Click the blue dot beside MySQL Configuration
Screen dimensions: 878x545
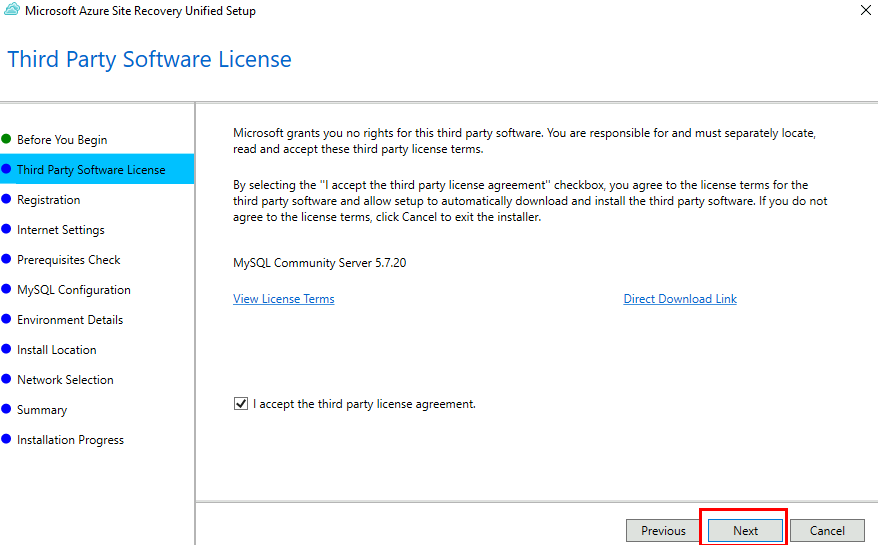point(6,288)
